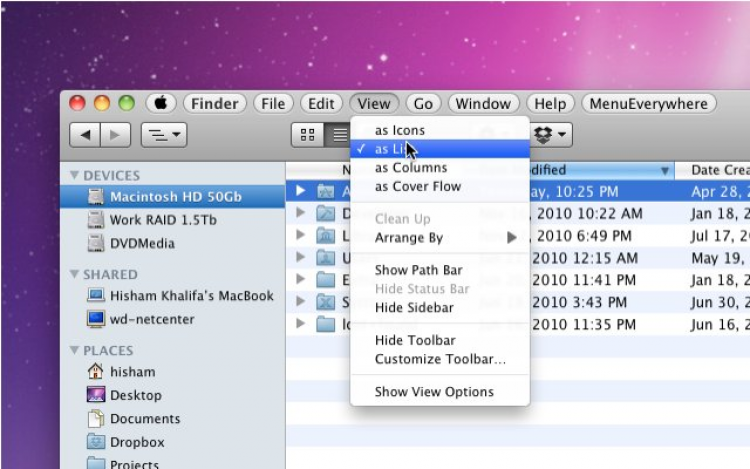Viewport: 750px width, 469px height.
Task: Choose checked 'as List' menu item
Action: [x=440, y=149]
